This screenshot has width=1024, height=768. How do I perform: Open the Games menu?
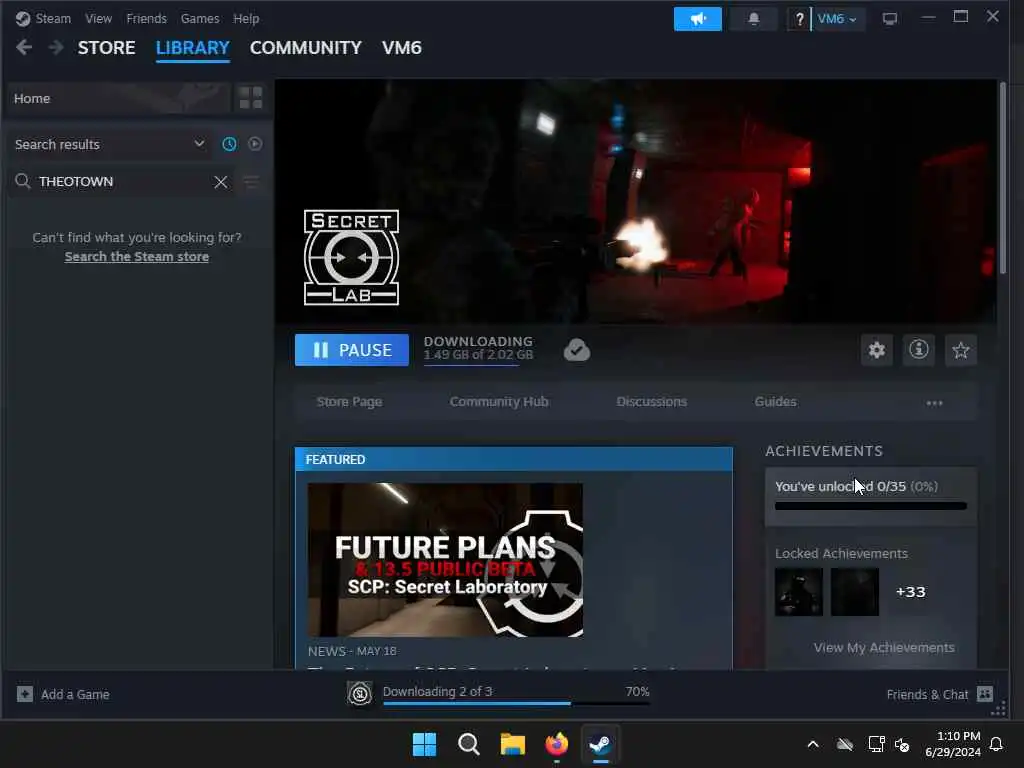tap(200, 18)
